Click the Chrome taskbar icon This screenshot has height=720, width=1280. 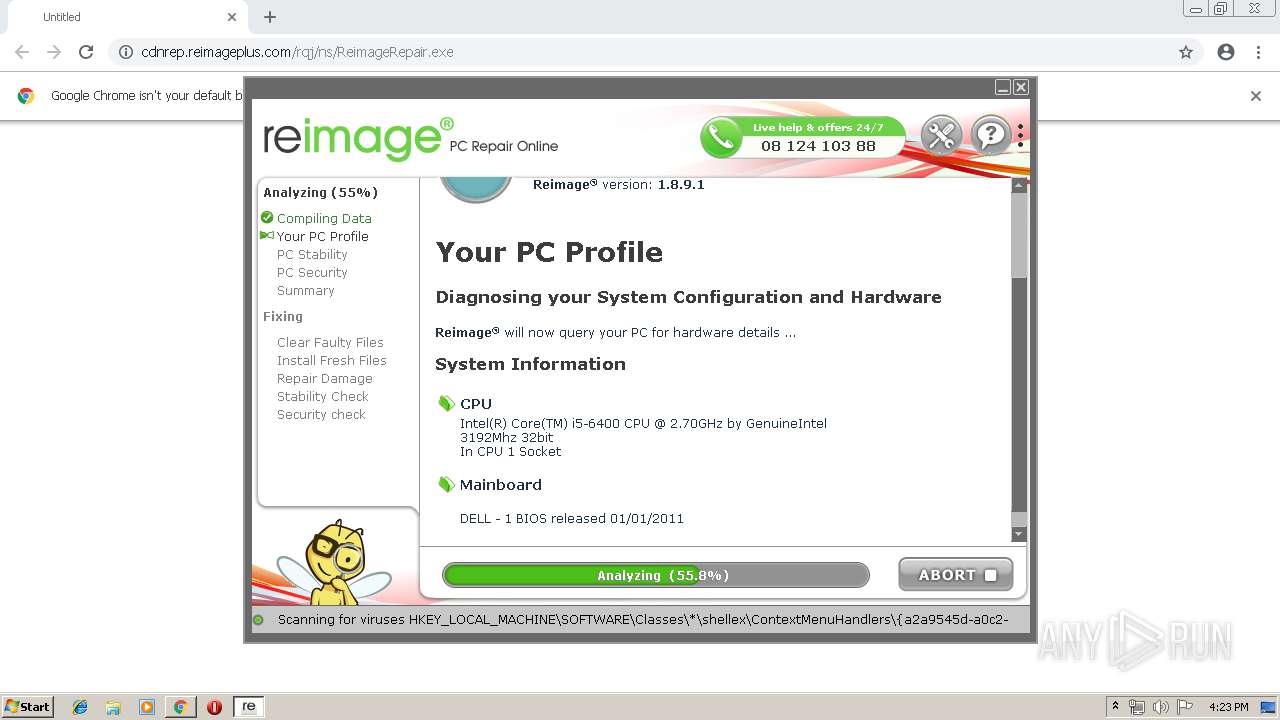click(x=180, y=707)
